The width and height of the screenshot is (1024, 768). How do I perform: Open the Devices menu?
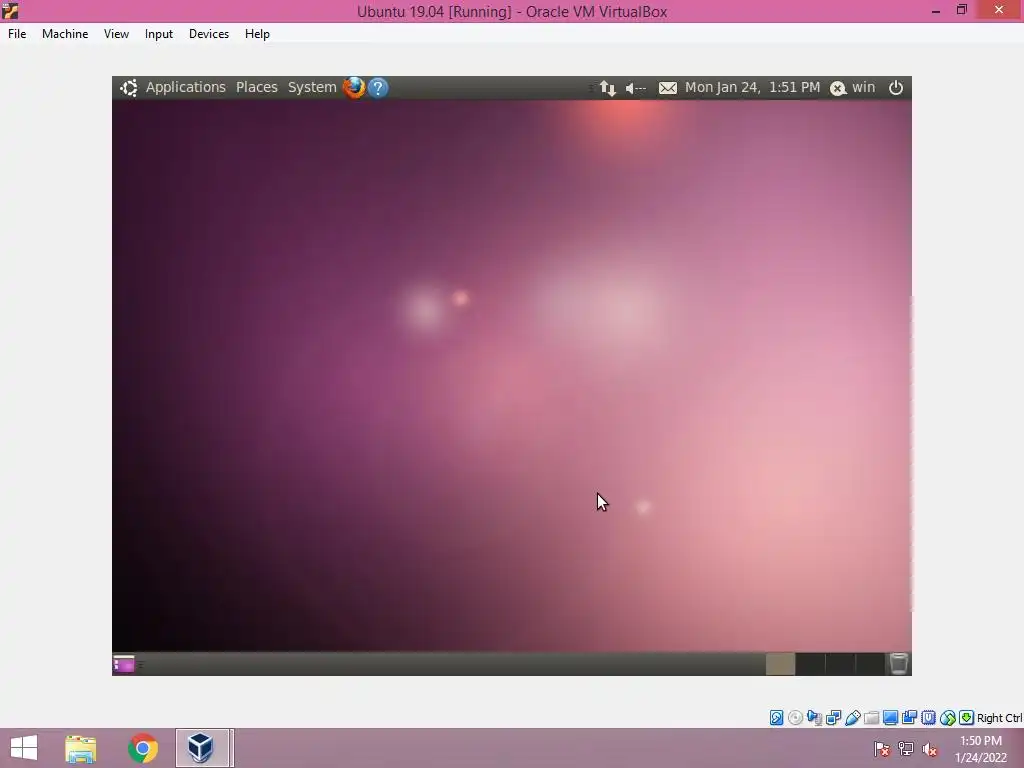[x=209, y=34]
